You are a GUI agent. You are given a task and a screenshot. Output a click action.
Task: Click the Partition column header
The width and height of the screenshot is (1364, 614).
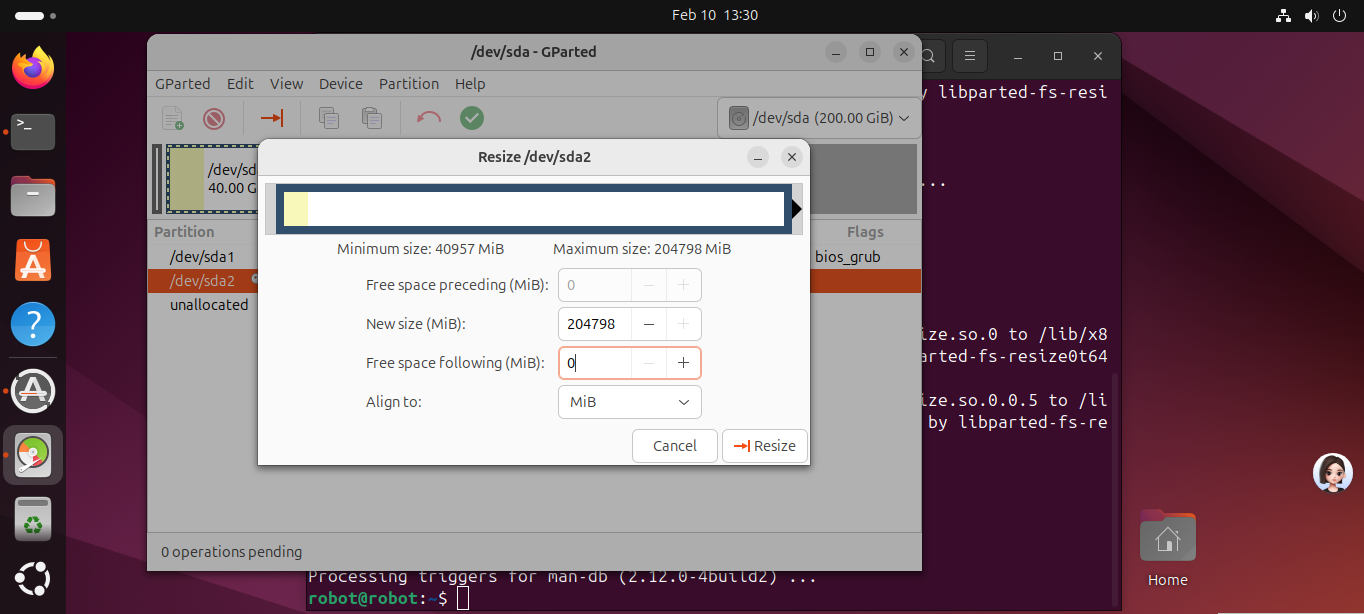tap(184, 232)
